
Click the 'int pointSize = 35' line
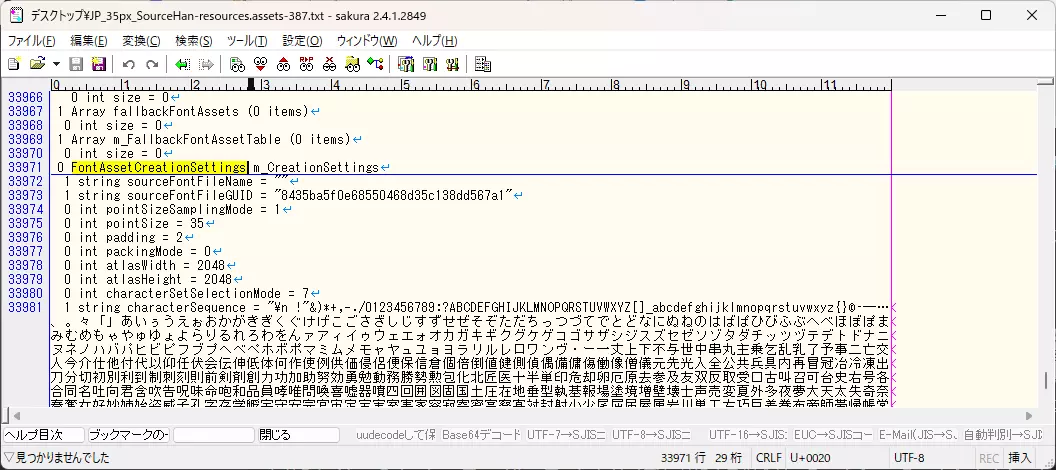coord(134,224)
